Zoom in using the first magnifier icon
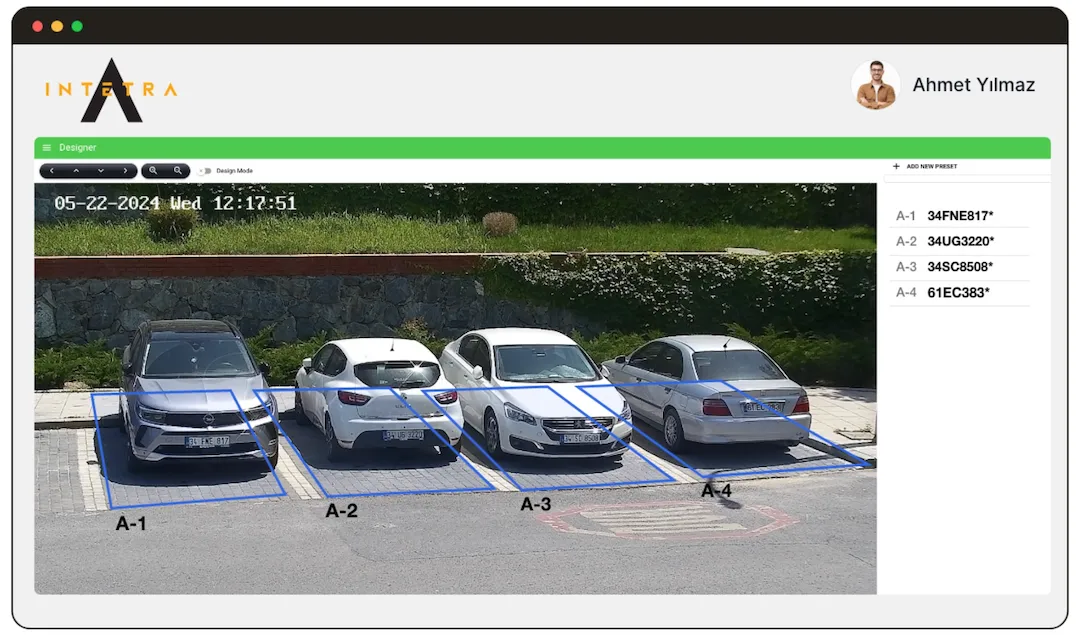Viewport: 1076px width, 635px height. coord(153,171)
